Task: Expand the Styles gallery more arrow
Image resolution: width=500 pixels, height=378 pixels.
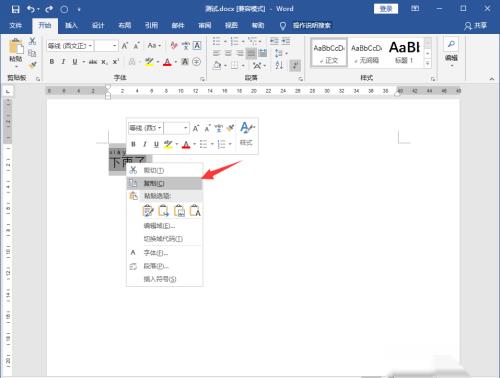Action: click(428, 63)
